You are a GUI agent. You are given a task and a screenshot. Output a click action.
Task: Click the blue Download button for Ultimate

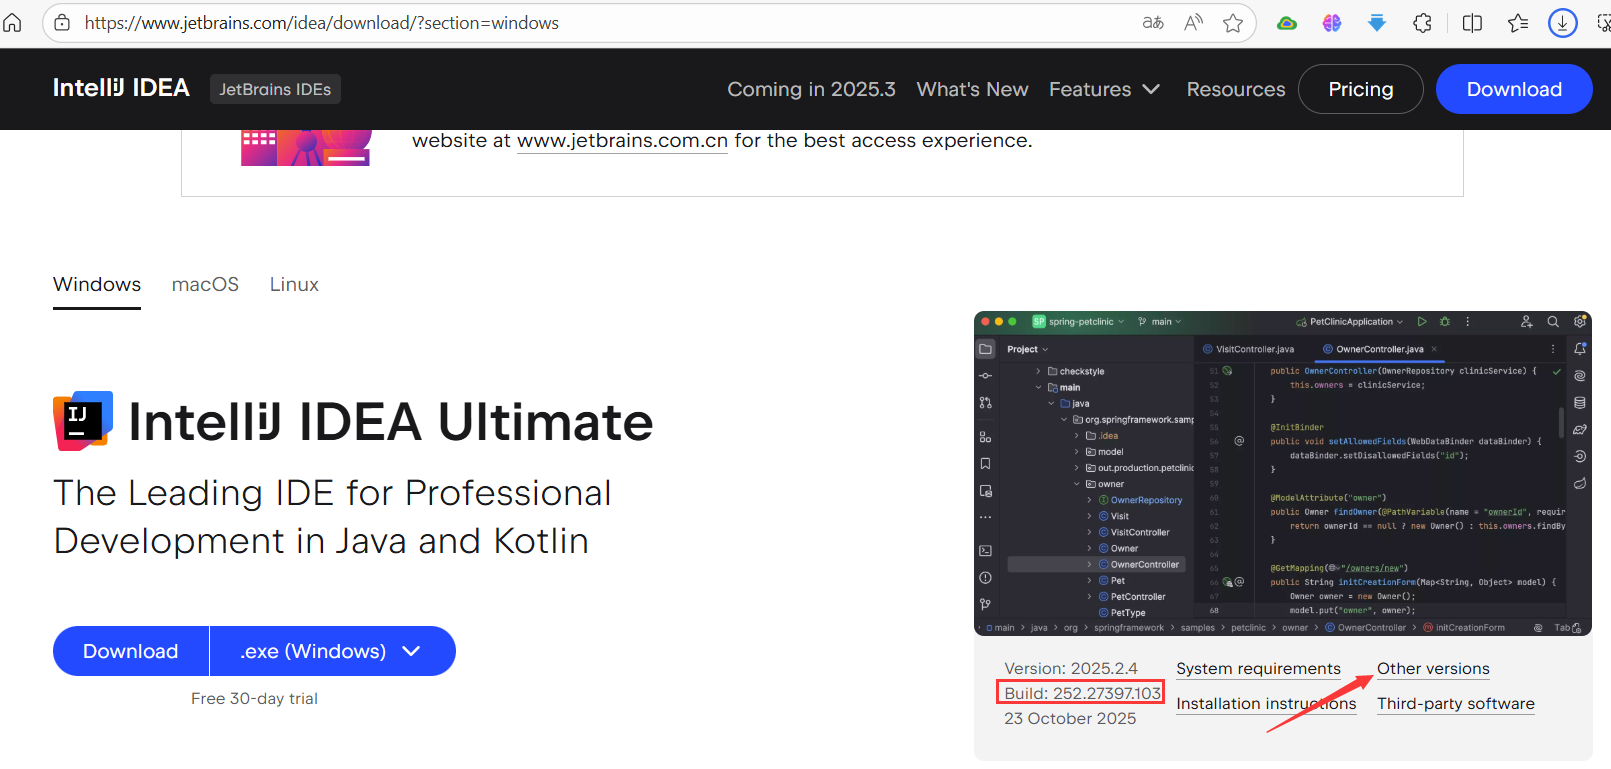131,651
